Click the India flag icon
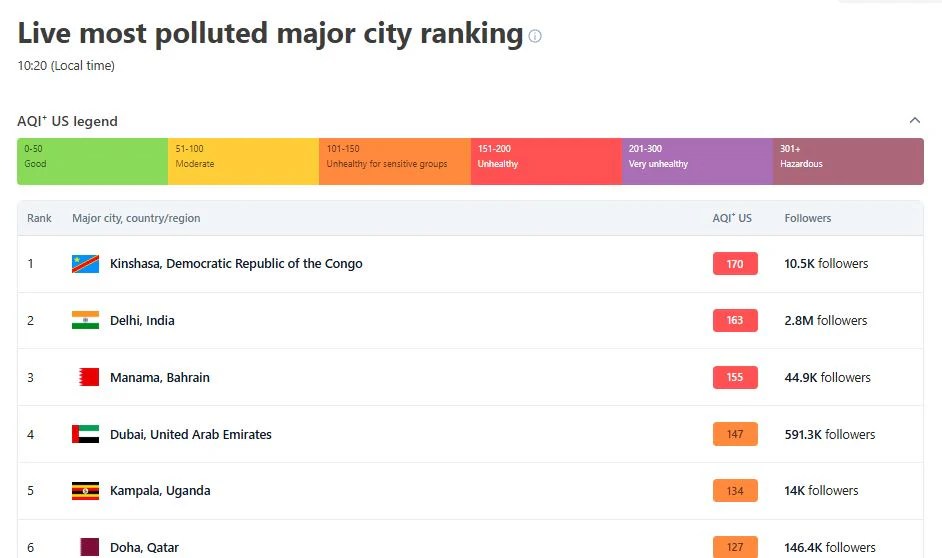The height and width of the screenshot is (558, 942). click(85, 320)
